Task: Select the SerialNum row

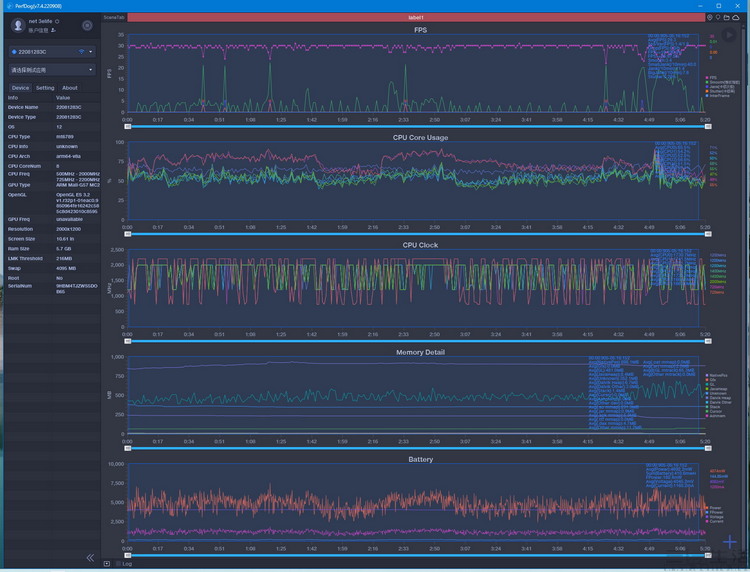Action: [x=53, y=288]
